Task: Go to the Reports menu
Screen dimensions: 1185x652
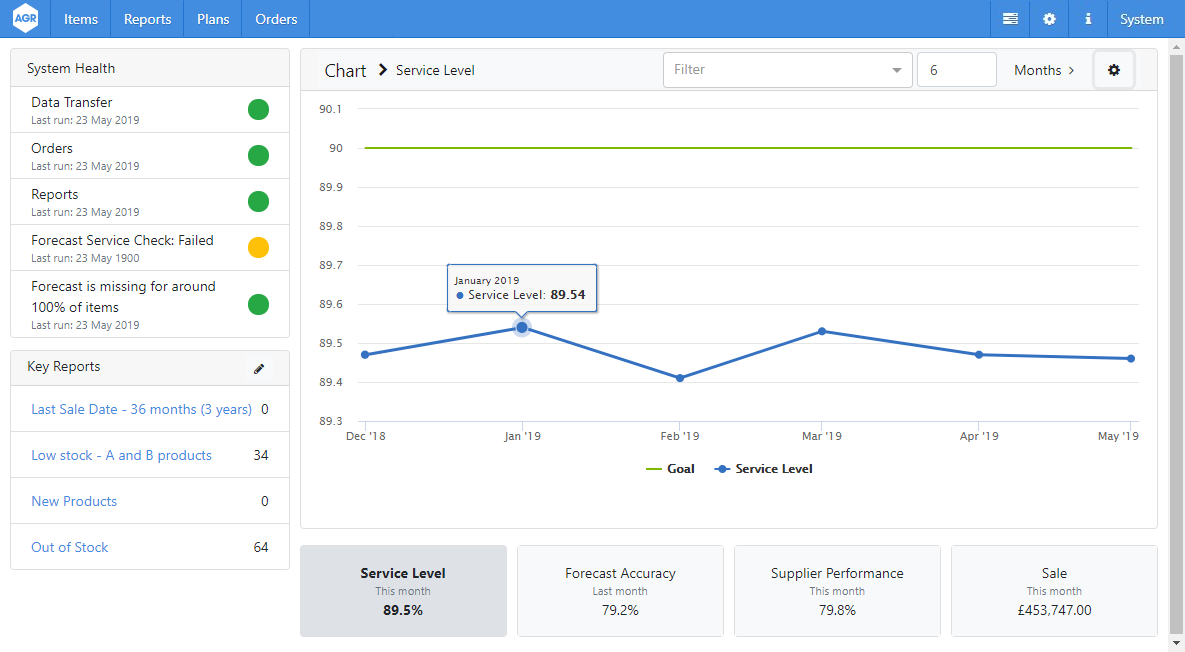Action: 147,19
